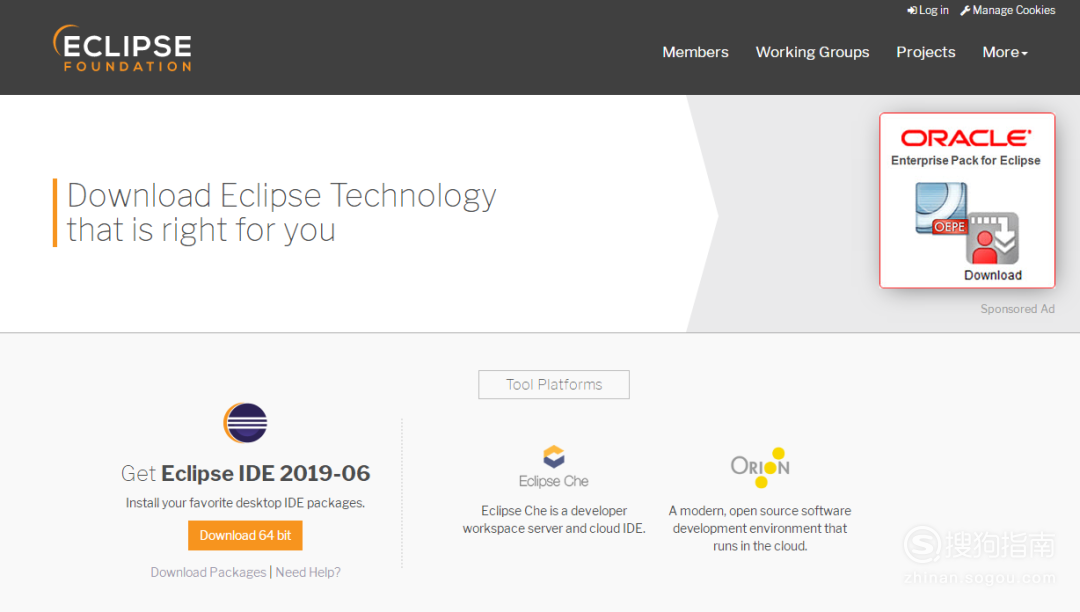This screenshot has width=1080, height=612.
Task: Open the Log in link
Action: [x=927, y=10]
